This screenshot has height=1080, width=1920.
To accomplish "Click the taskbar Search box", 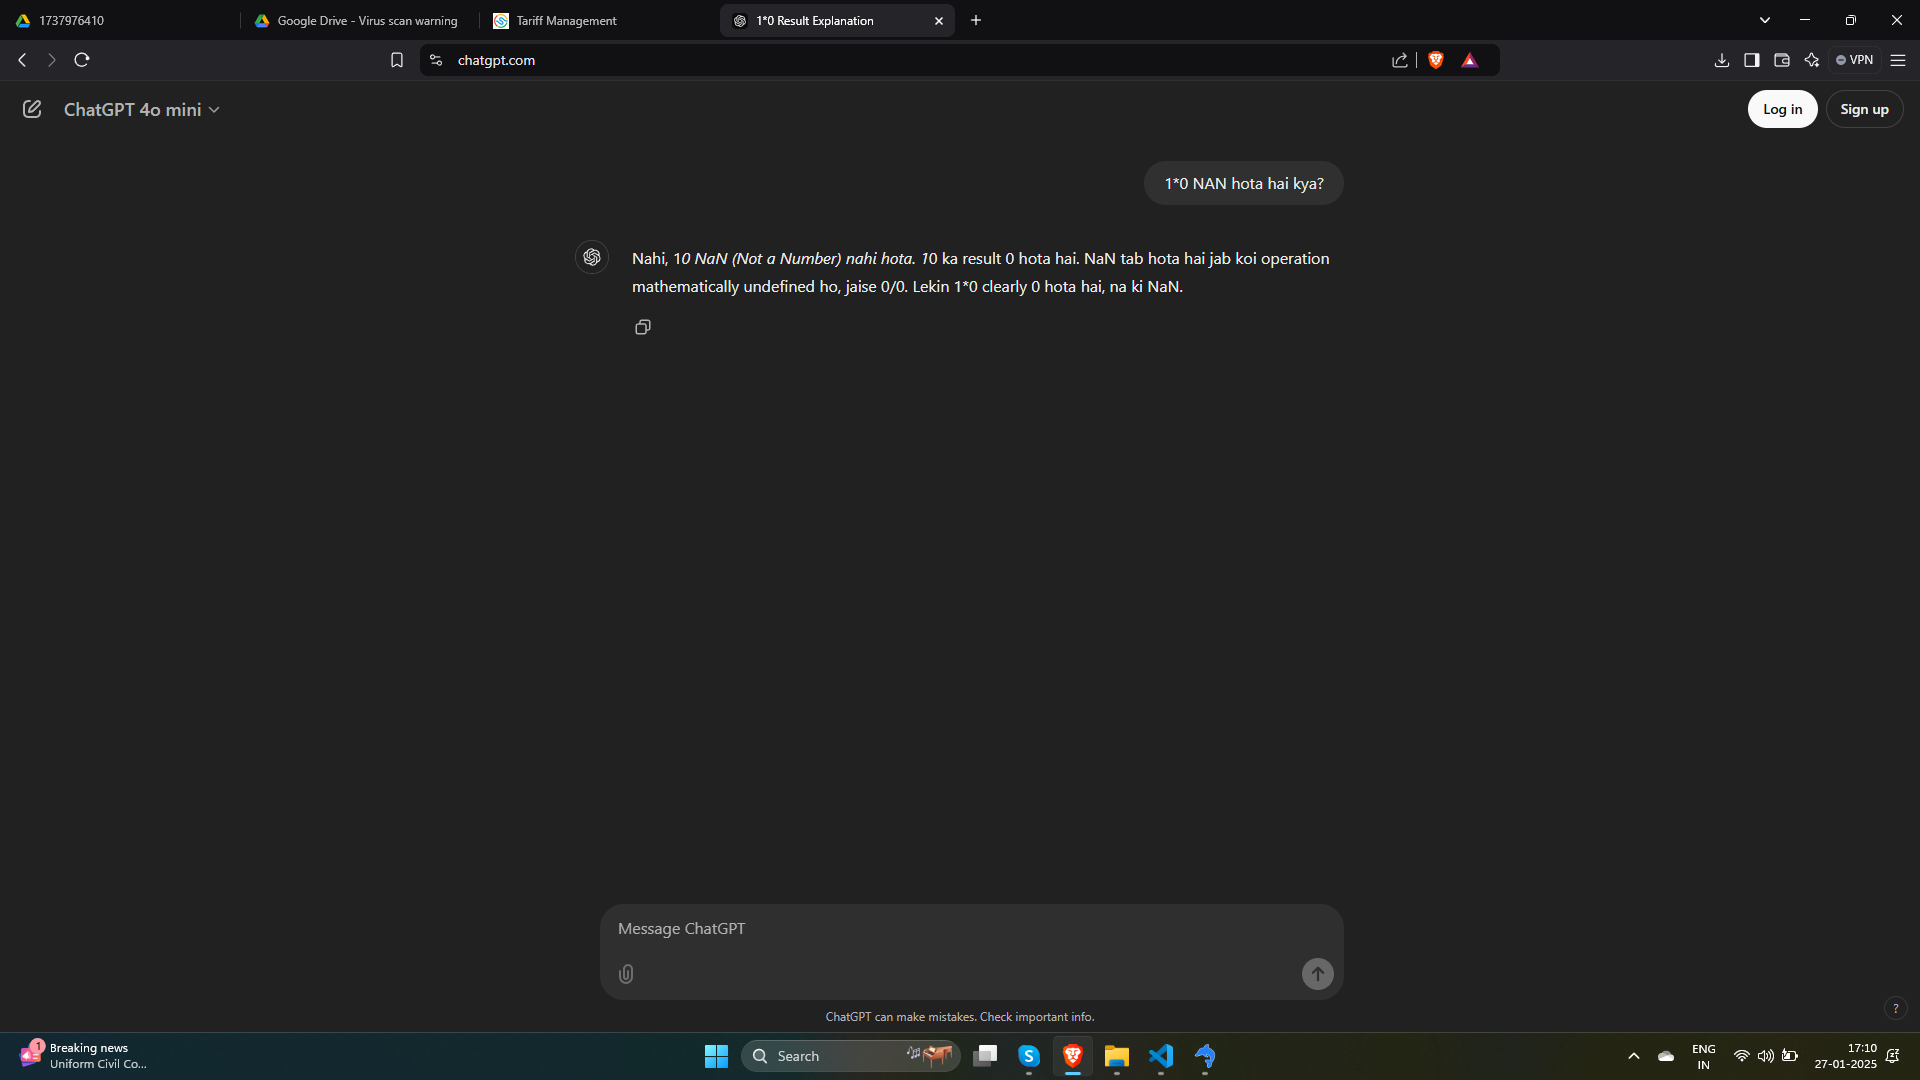I will point(850,1056).
